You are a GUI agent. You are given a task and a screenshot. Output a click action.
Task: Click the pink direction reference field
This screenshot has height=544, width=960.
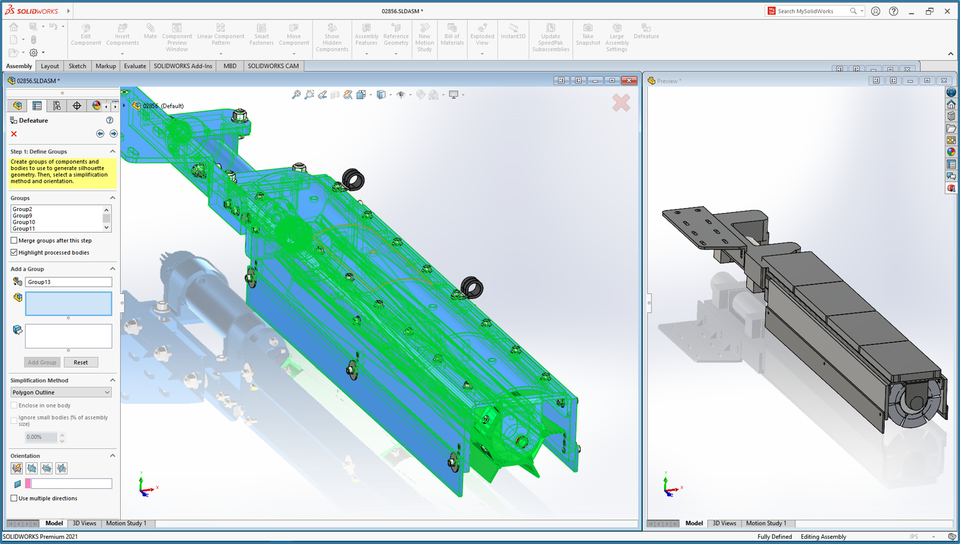pos(69,483)
